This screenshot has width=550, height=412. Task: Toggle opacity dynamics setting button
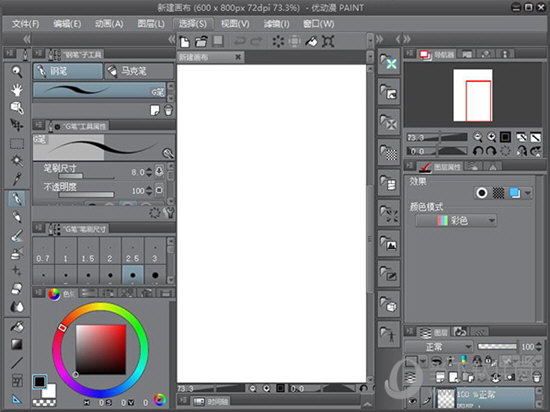[159, 190]
